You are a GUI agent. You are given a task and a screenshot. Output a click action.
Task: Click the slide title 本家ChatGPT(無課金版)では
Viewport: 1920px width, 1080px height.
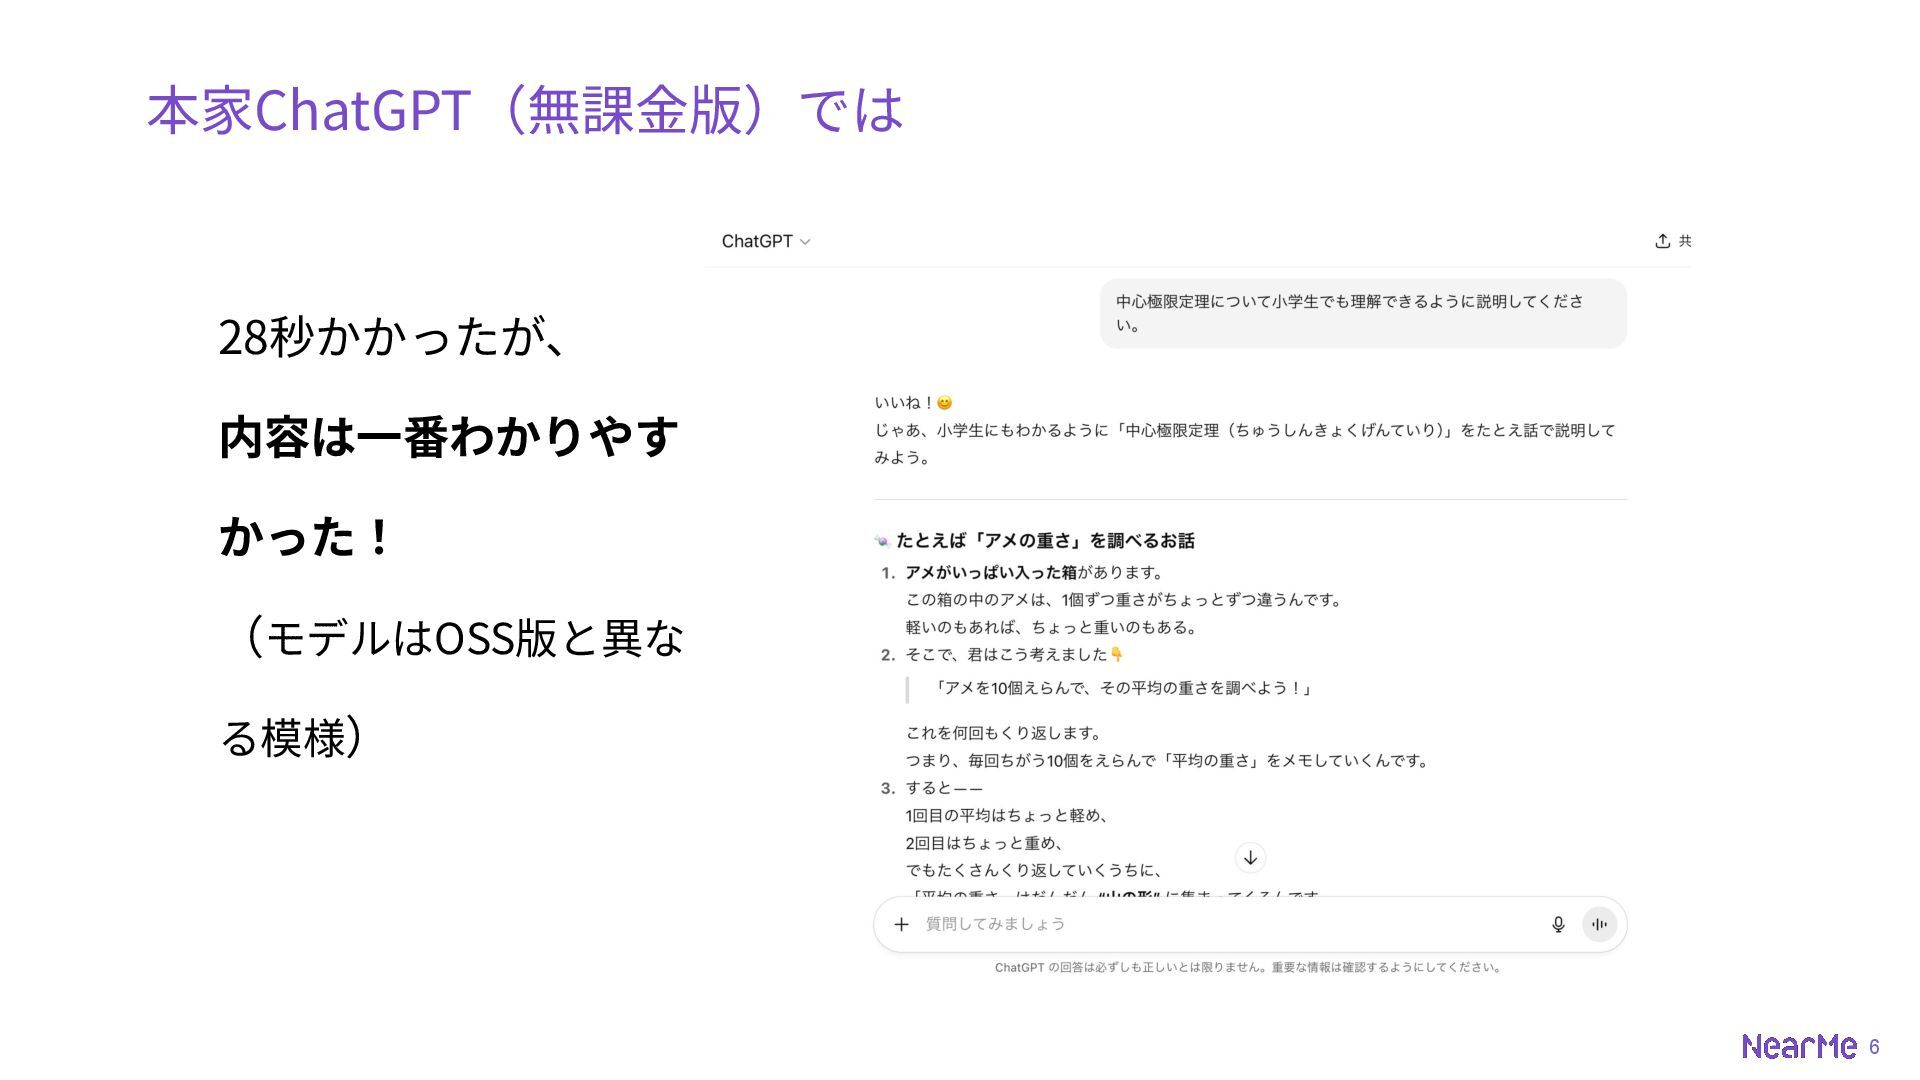pyautogui.click(x=525, y=110)
